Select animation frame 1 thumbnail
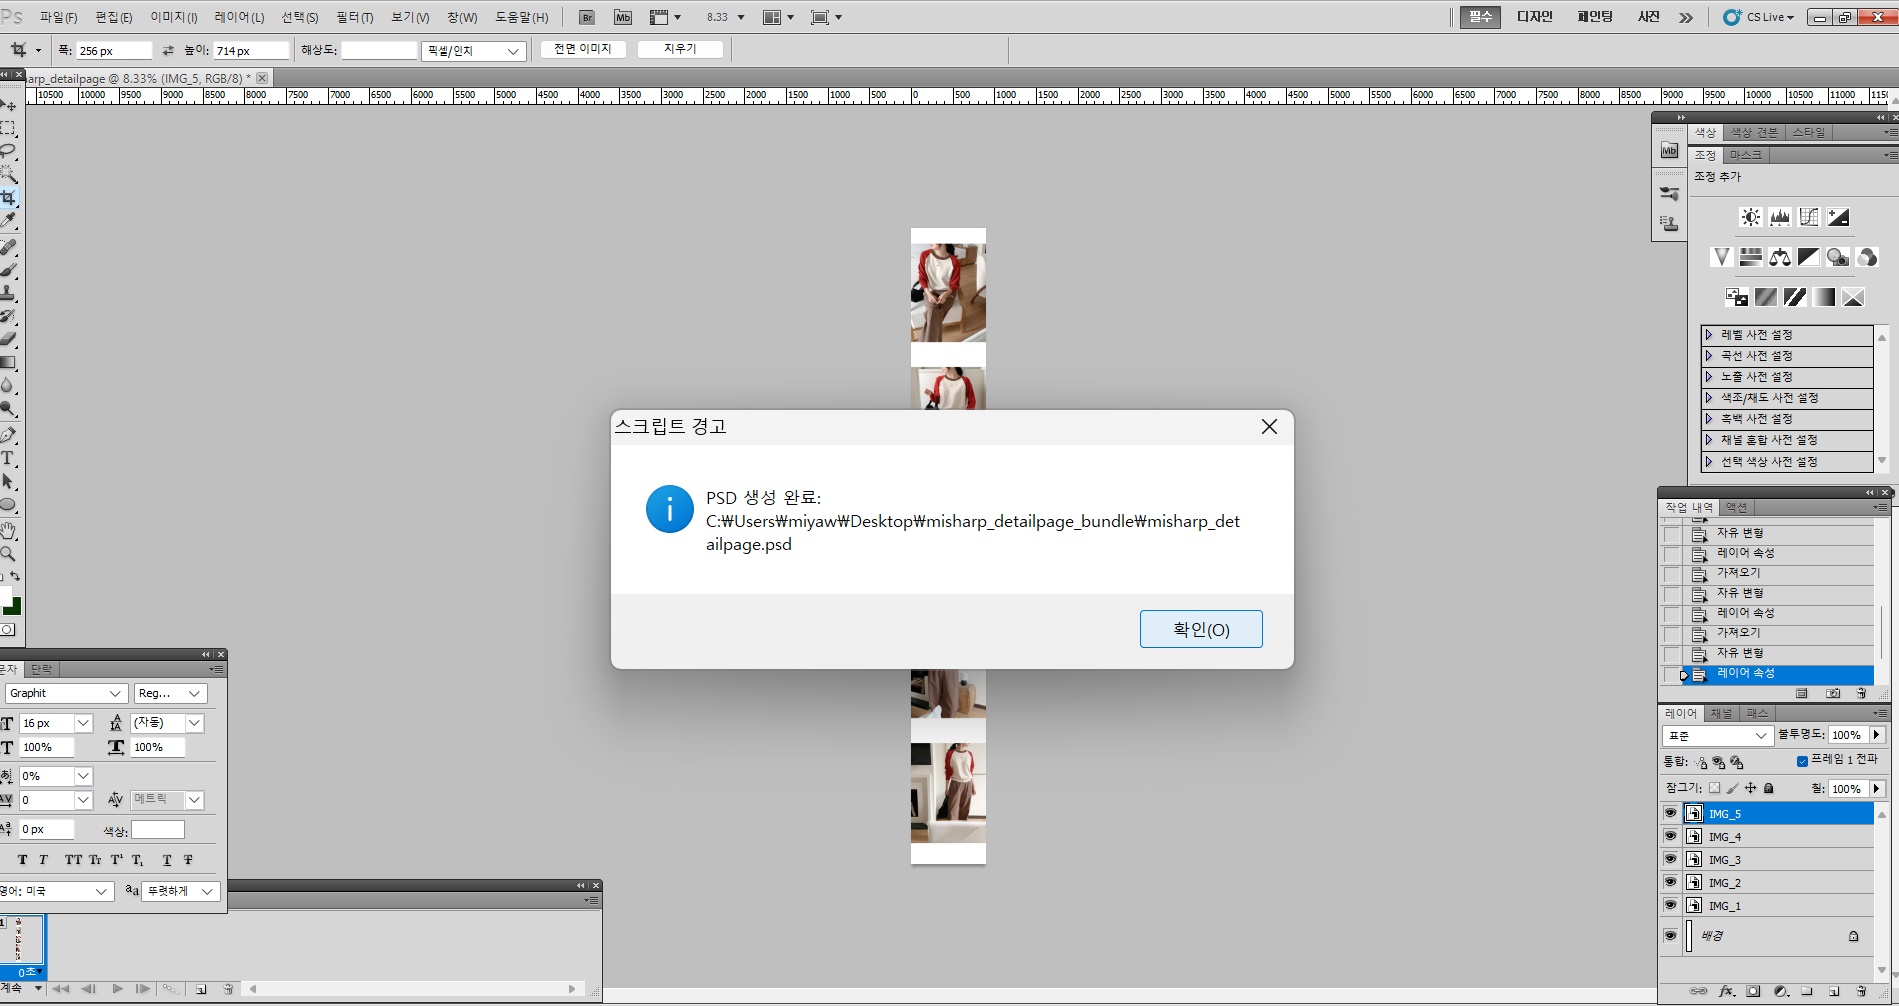Viewport: 1899px width, 1006px height. pos(21,940)
